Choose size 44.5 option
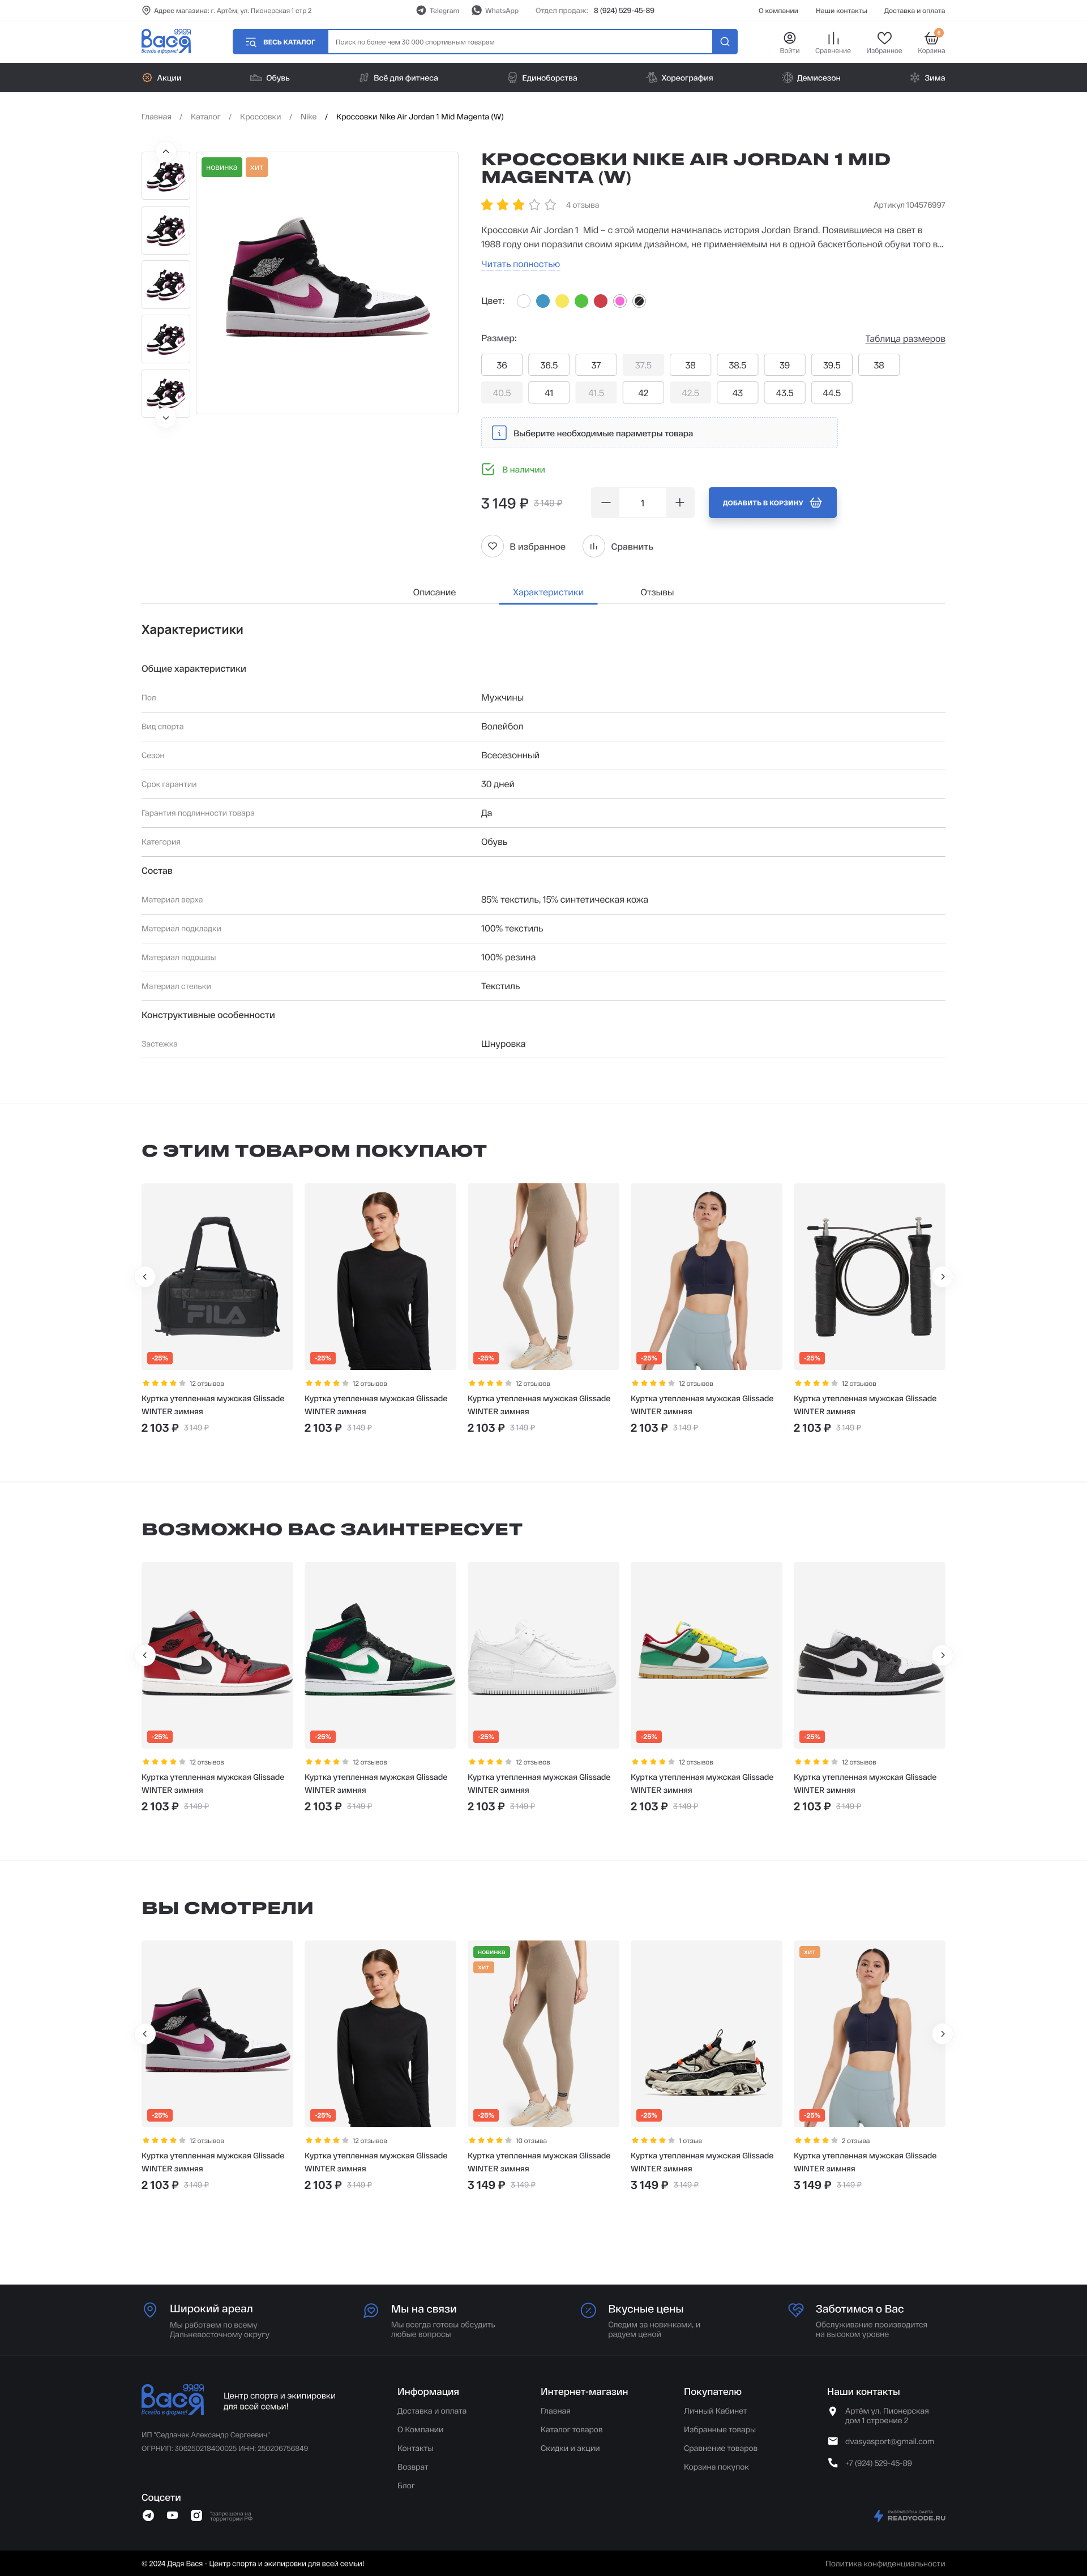The height and width of the screenshot is (2576, 1087). coord(831,393)
